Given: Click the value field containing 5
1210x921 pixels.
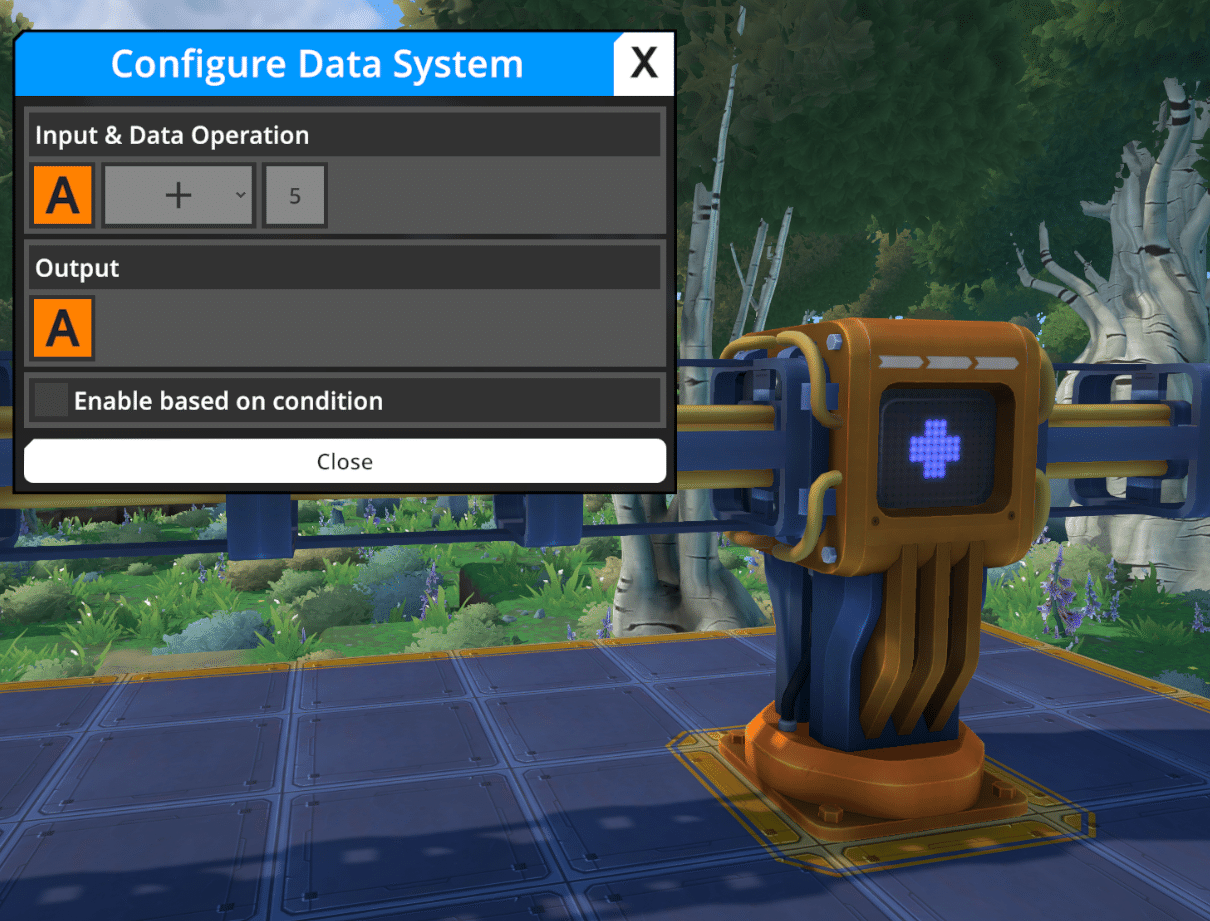Looking at the screenshot, I should [x=295, y=195].
